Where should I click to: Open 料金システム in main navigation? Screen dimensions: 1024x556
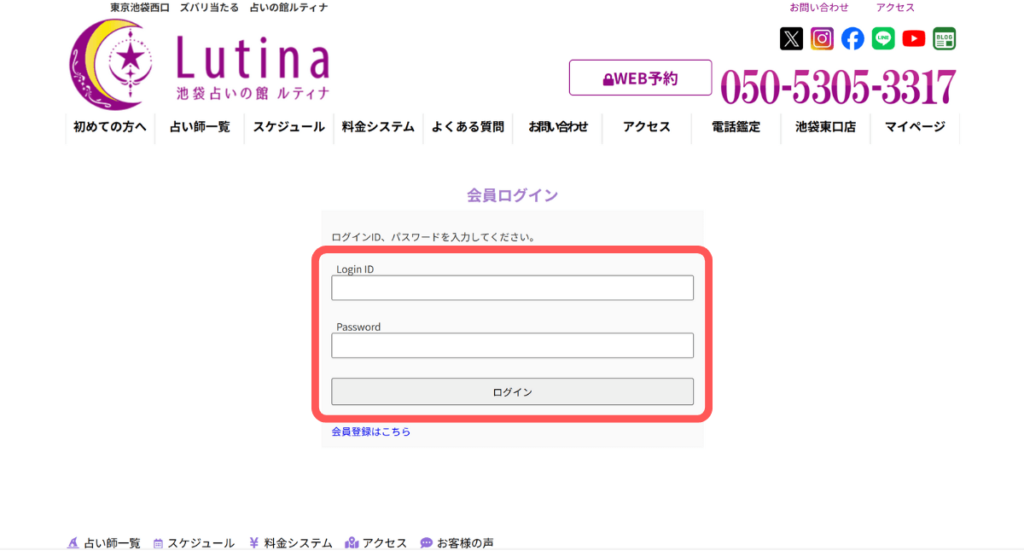(x=378, y=127)
